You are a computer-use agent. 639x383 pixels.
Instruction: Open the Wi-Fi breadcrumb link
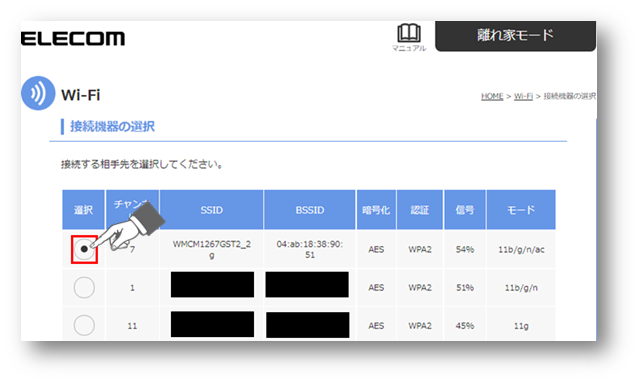(x=523, y=96)
